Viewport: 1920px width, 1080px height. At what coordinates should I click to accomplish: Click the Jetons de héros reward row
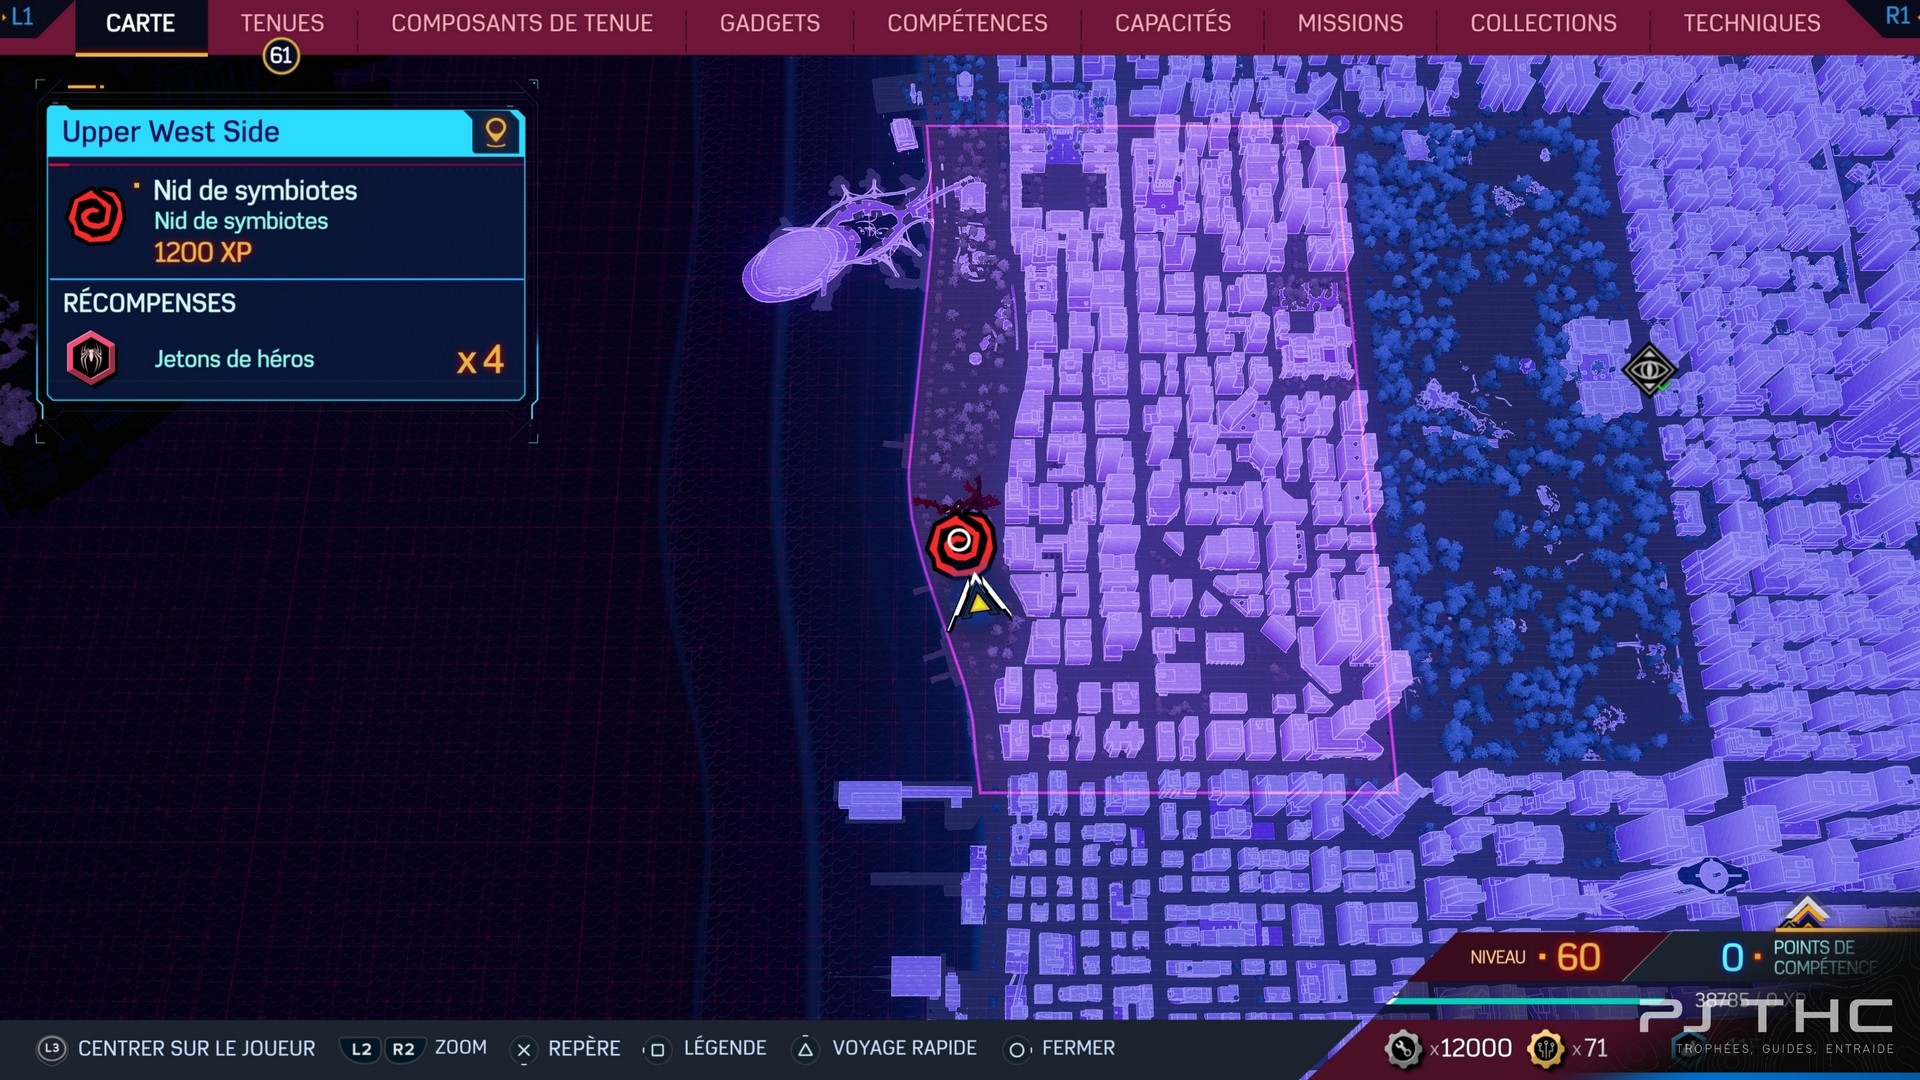pyautogui.click(x=286, y=359)
